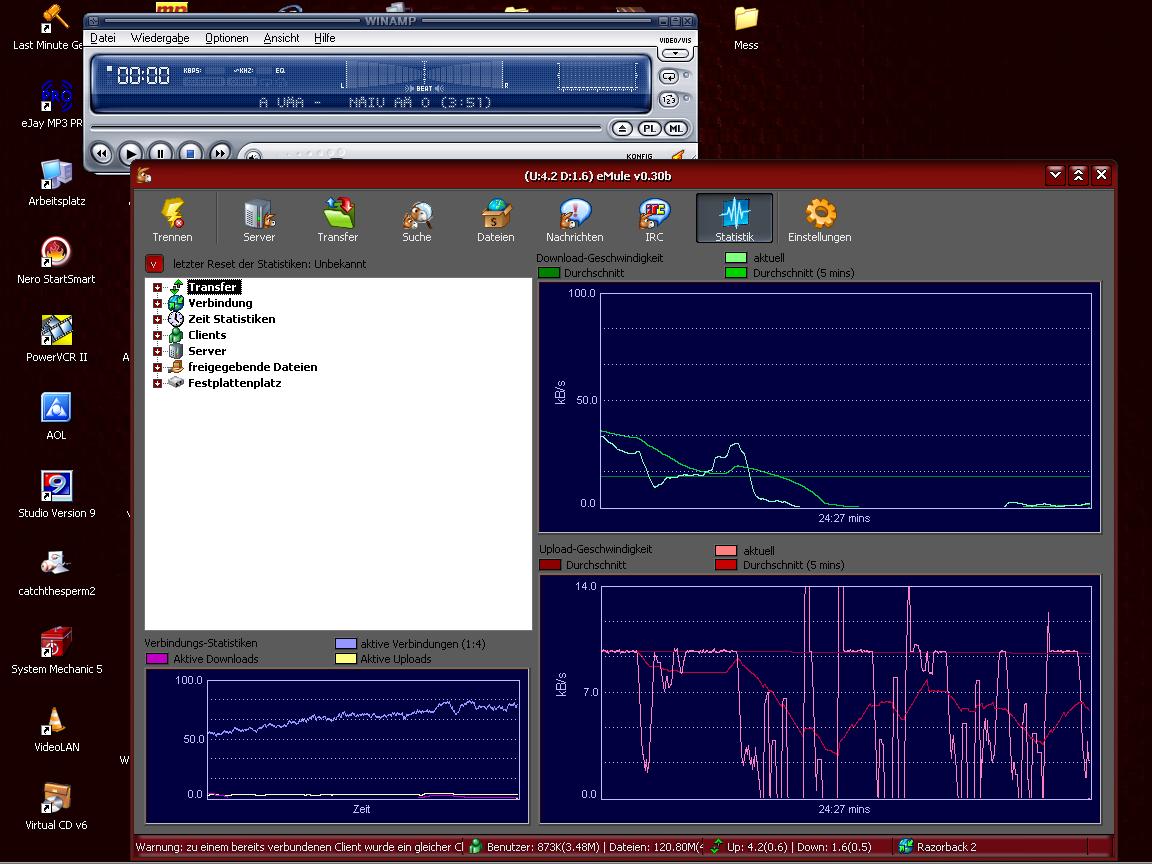
Task: Click the Suche search icon
Action: (417, 219)
